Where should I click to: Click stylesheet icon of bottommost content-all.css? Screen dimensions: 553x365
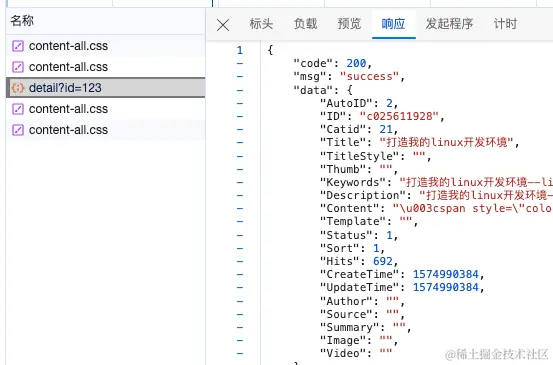[18, 130]
